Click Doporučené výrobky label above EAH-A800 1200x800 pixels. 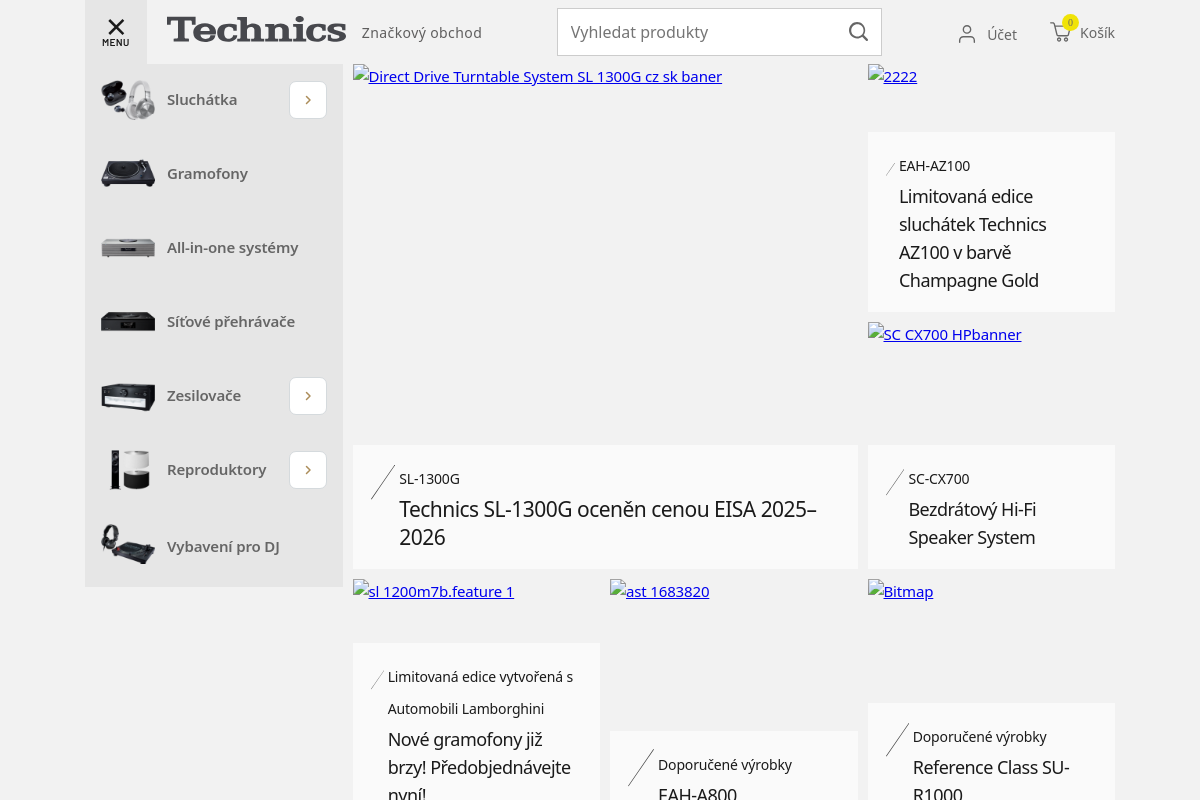click(725, 765)
